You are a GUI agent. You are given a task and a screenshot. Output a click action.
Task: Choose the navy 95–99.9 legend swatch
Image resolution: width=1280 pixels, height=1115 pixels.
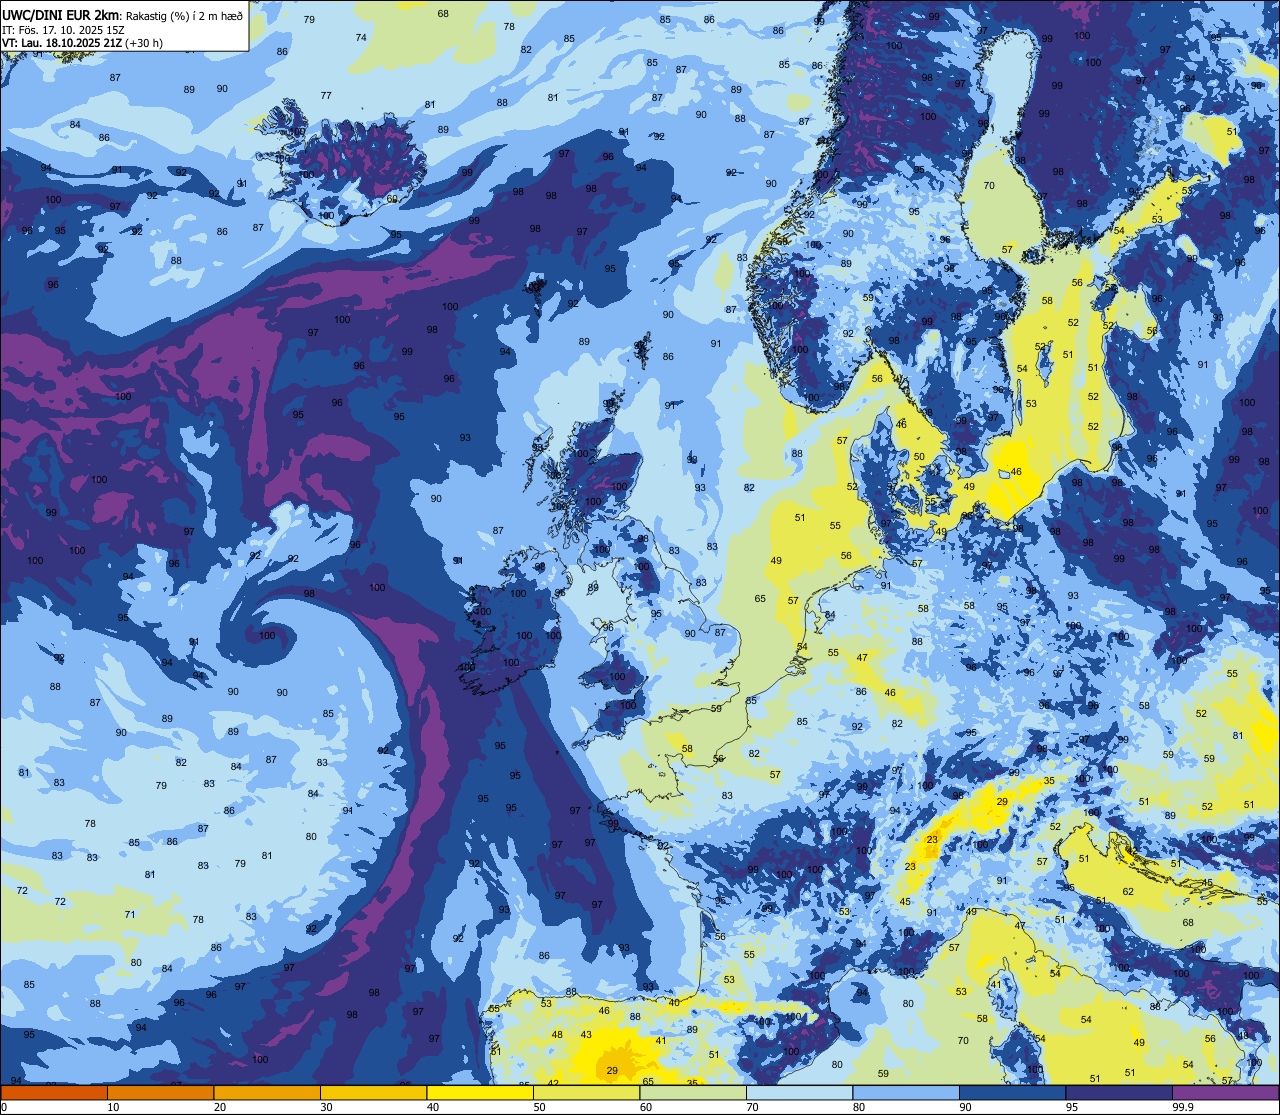(1119, 1092)
